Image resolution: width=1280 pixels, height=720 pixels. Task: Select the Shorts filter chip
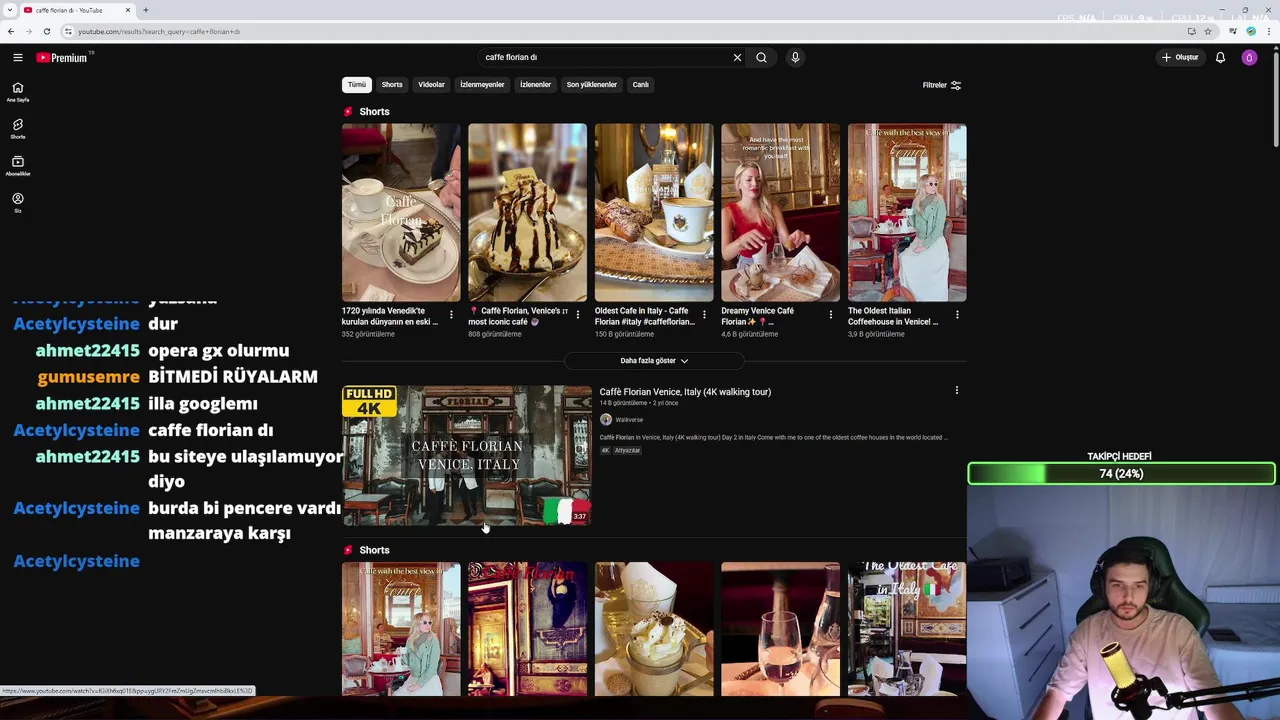[392, 85]
